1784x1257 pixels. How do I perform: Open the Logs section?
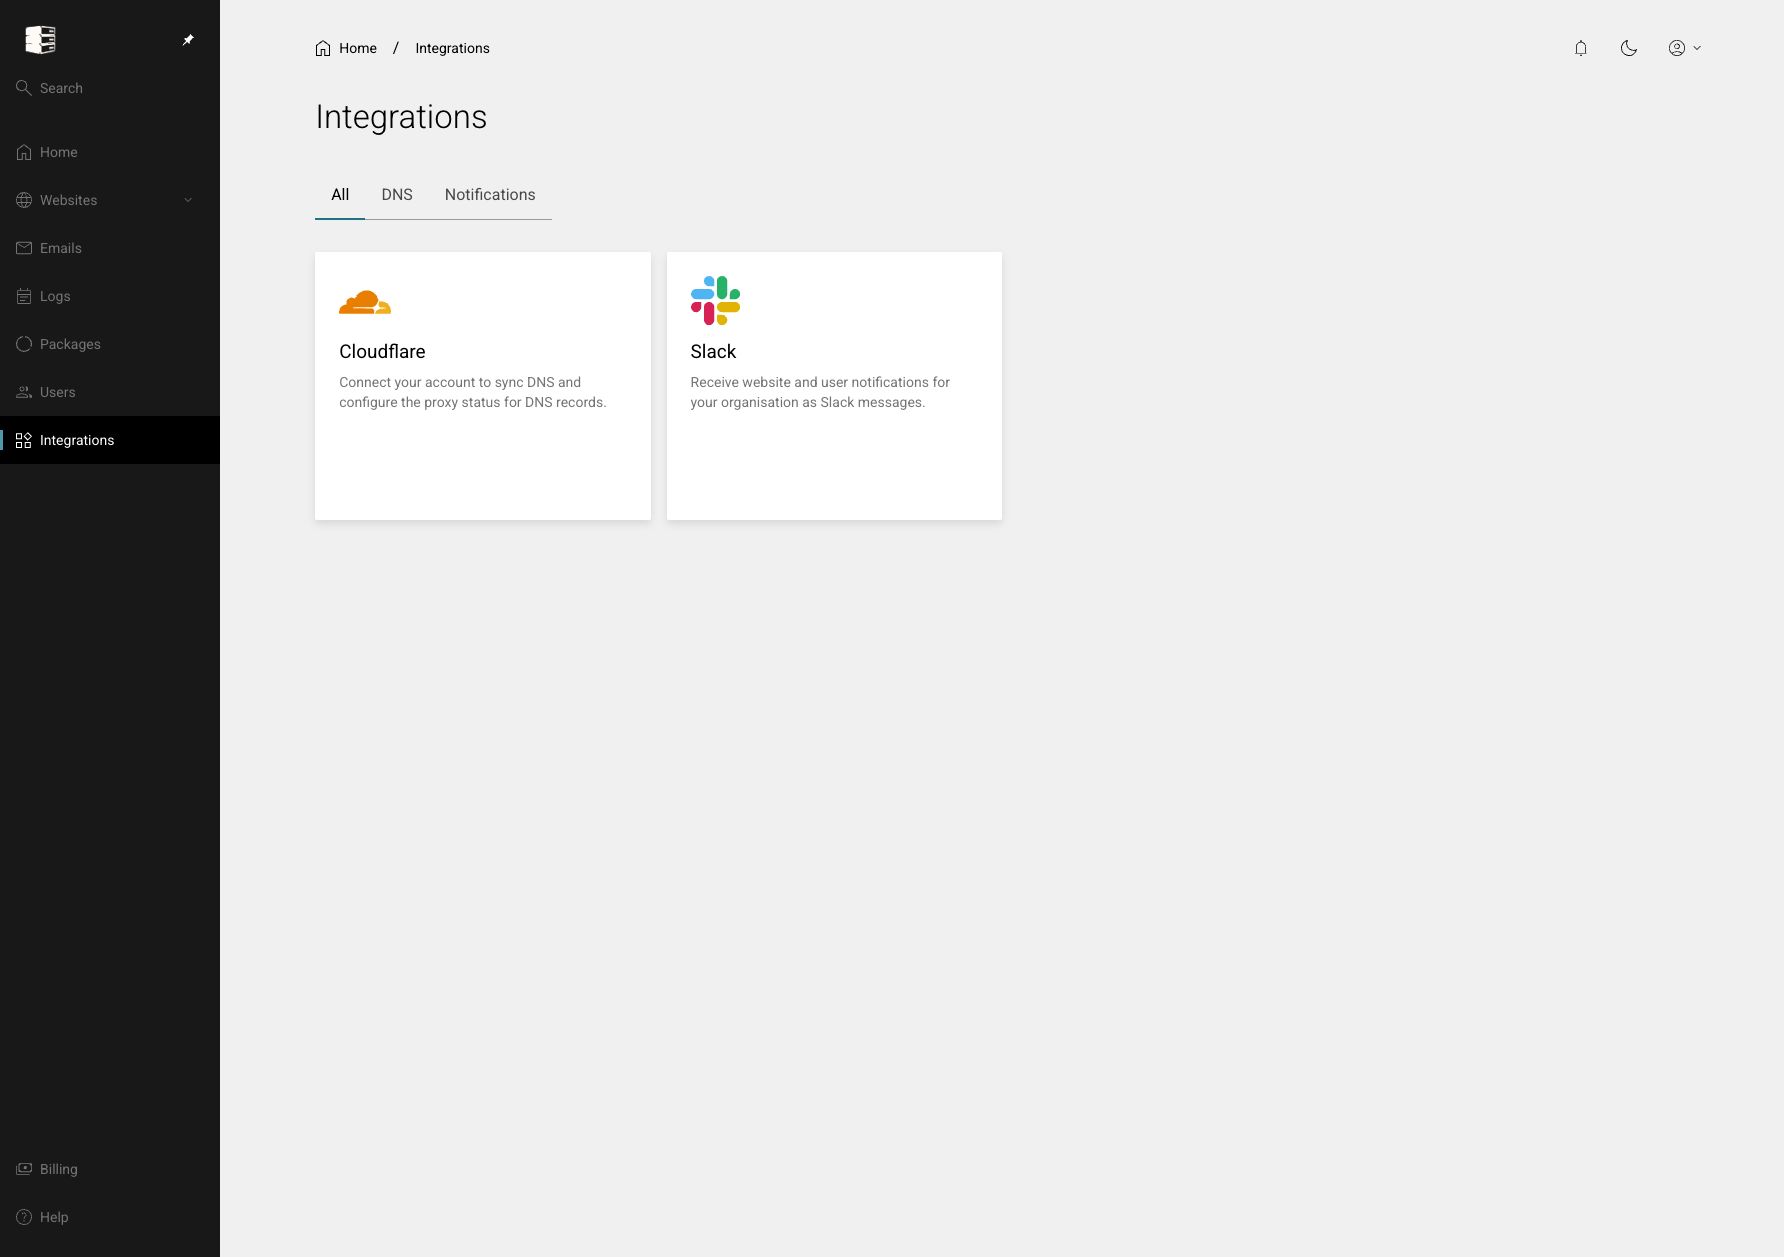[110, 296]
